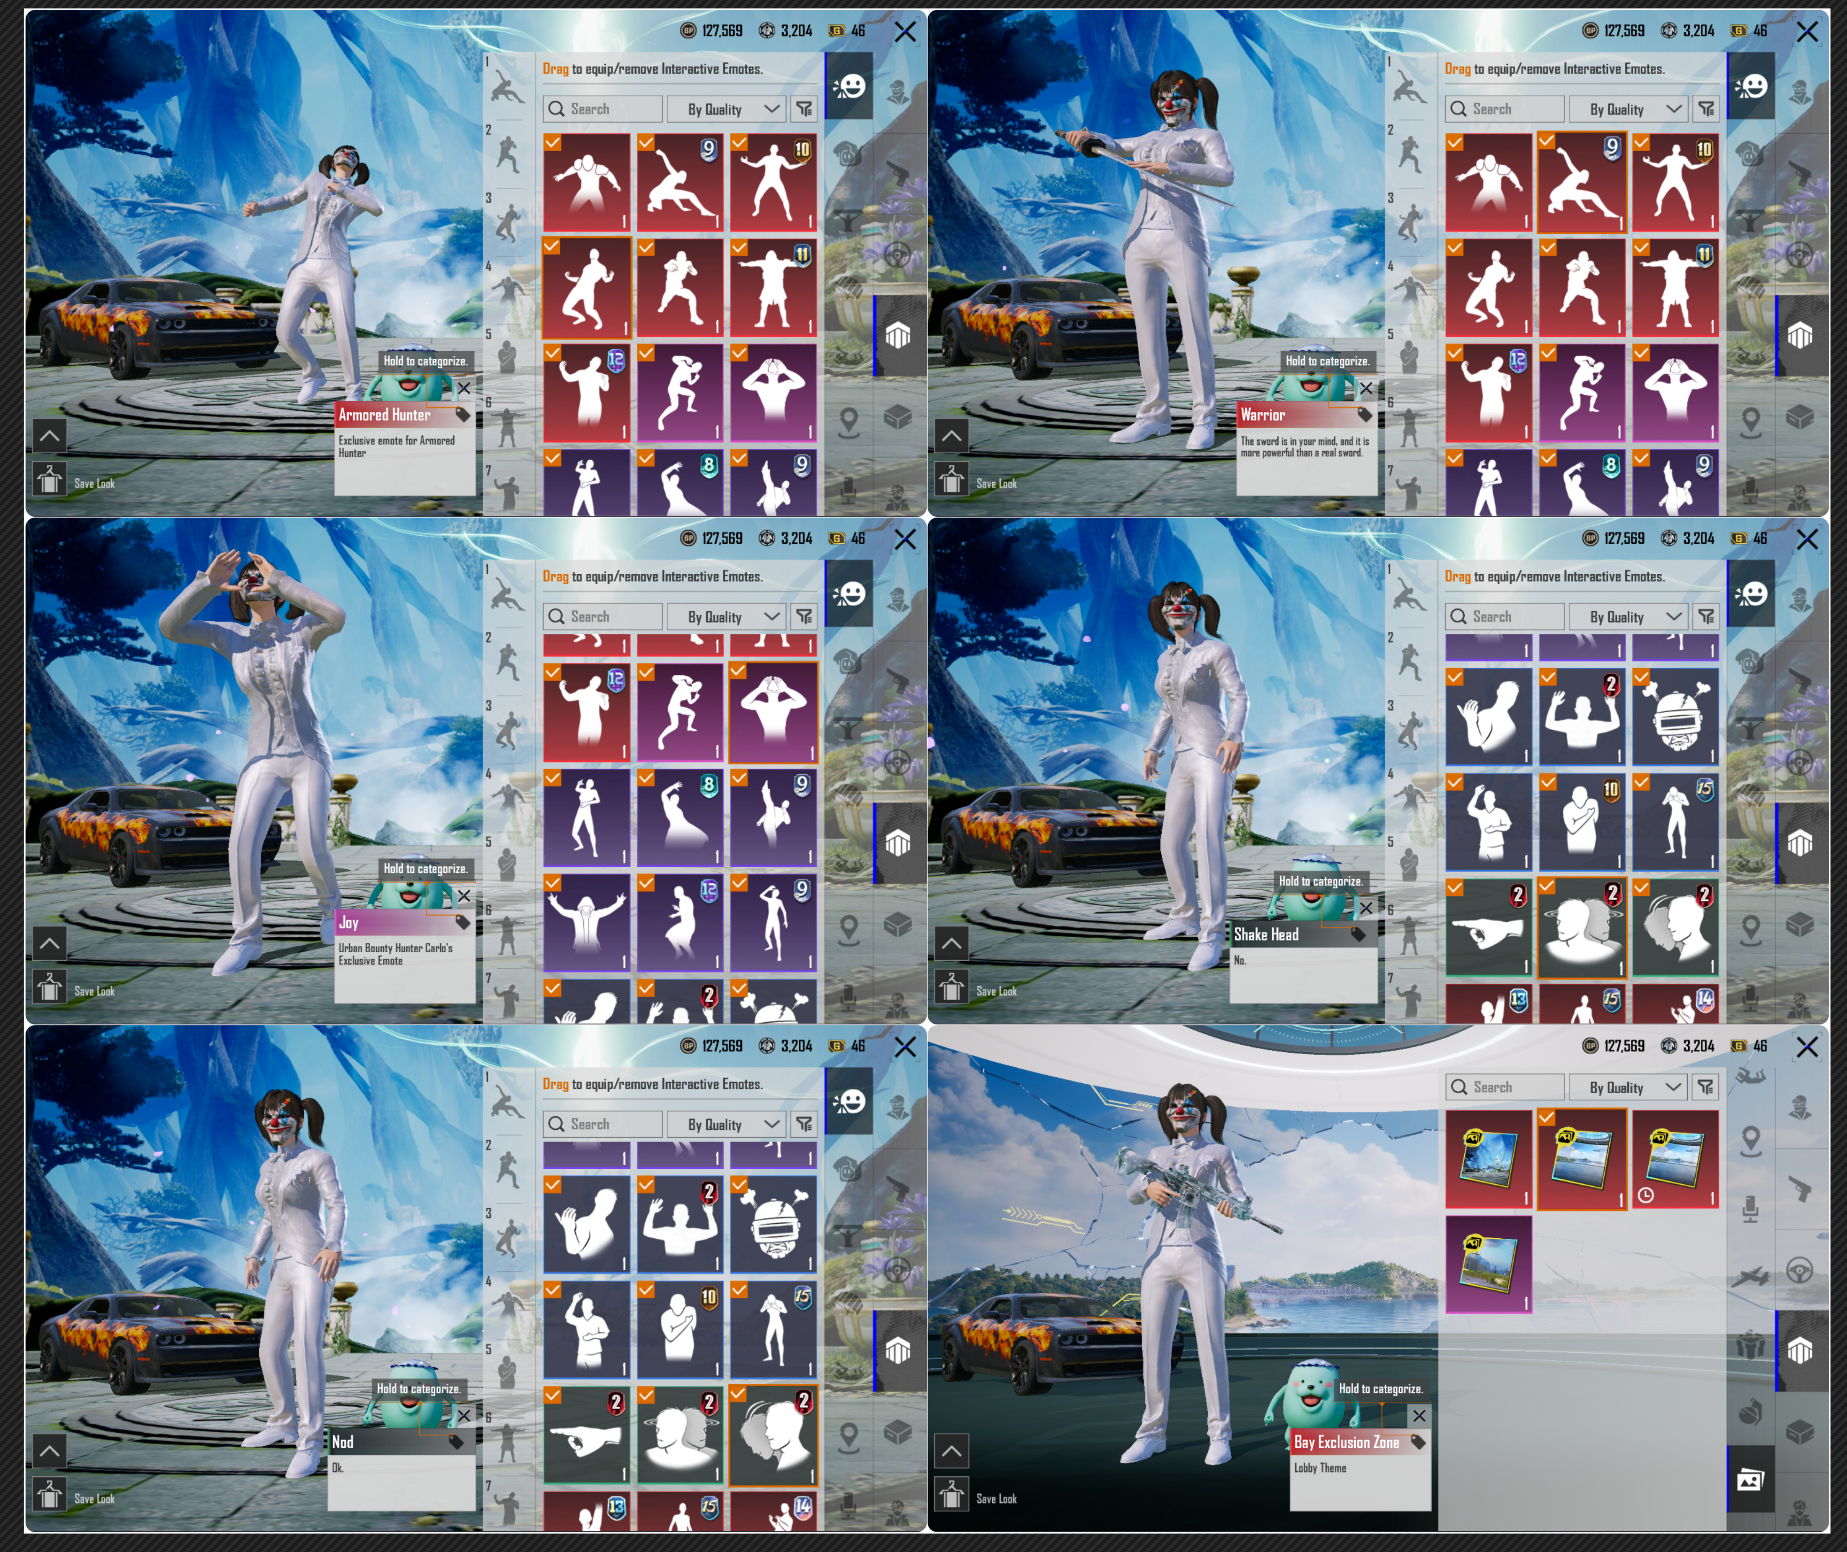
Task: Click the filter icon in the Bay Exclusion Zone panel
Action: 1706,1087
